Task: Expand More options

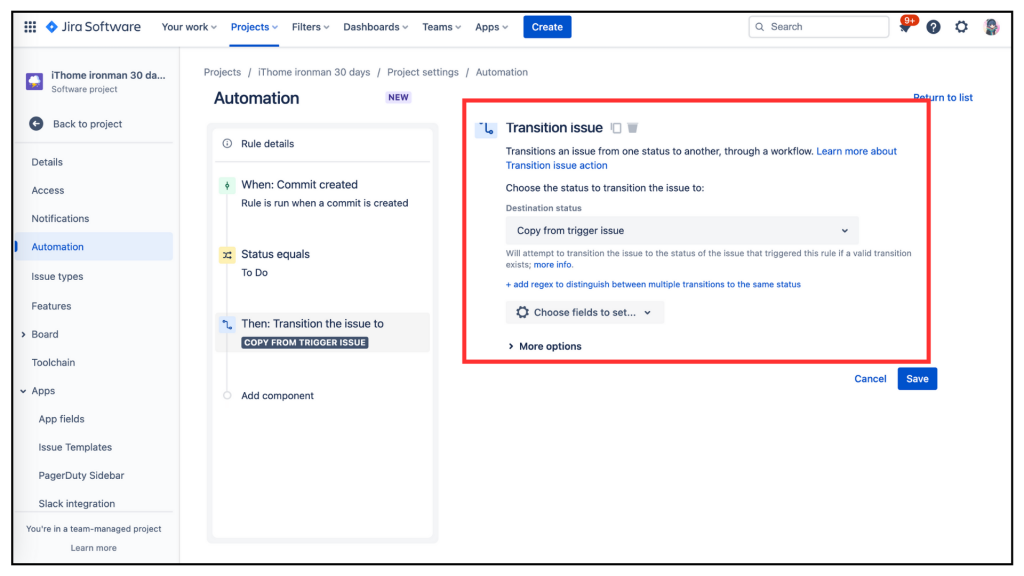Action: (545, 346)
